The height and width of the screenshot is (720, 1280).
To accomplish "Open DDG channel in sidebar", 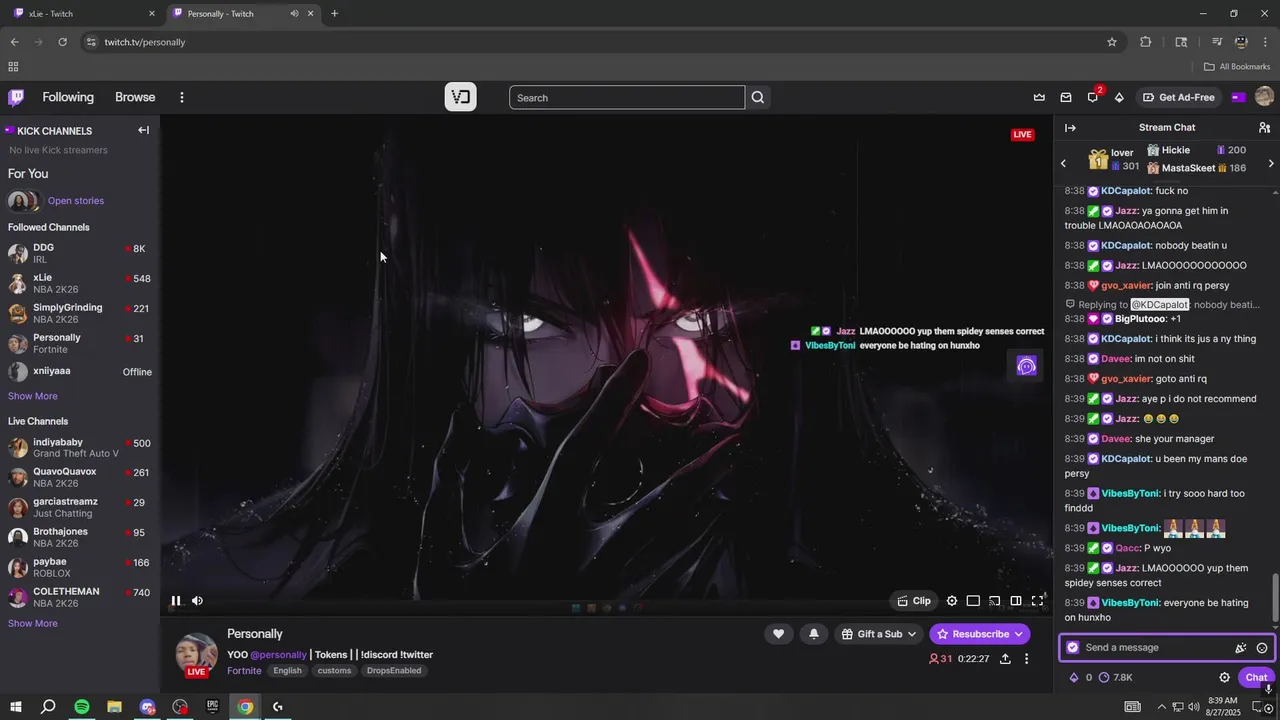I will pyautogui.click(x=80, y=253).
